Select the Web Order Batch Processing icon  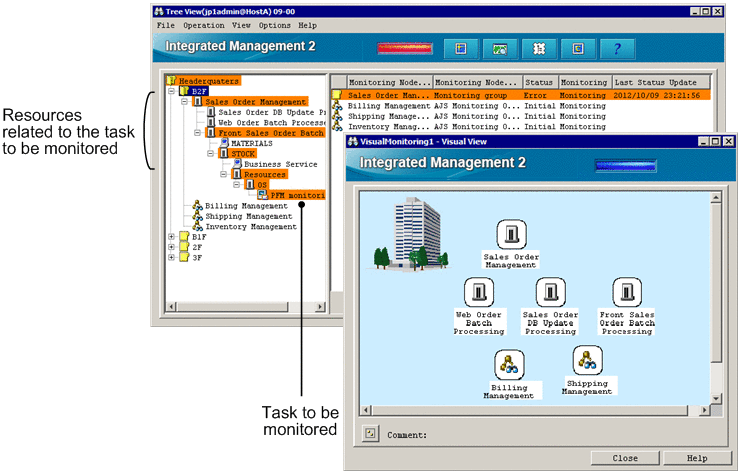pyautogui.click(x=478, y=292)
